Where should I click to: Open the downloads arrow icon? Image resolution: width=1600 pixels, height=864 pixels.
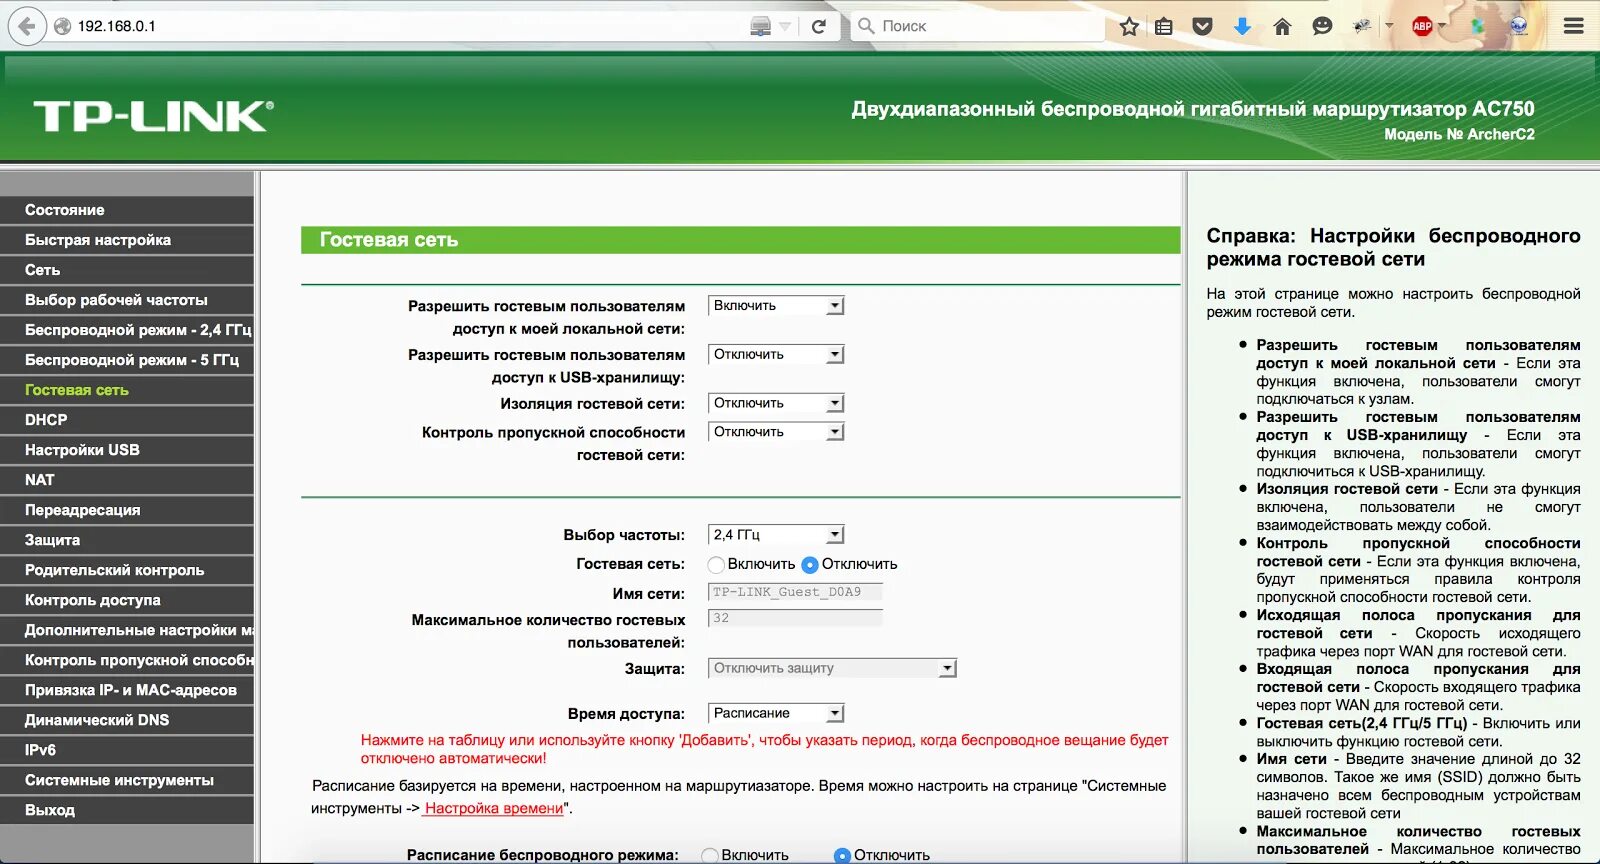1242,27
